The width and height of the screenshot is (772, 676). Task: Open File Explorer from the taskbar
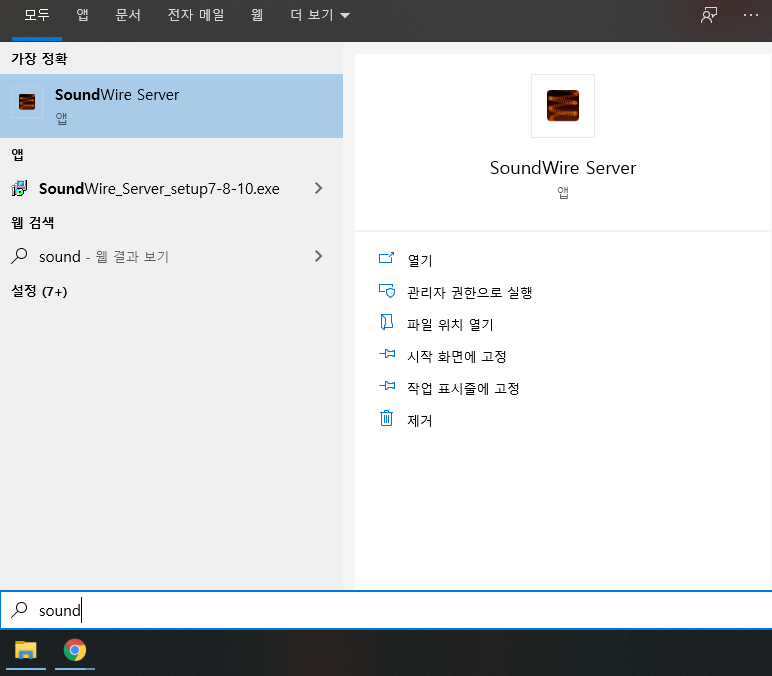(x=26, y=650)
